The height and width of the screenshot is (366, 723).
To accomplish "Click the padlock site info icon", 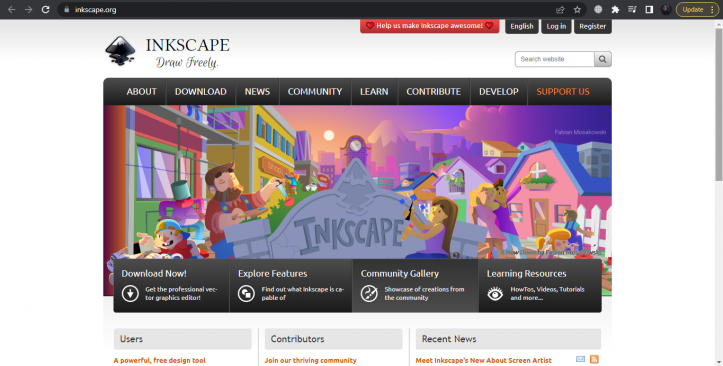I will (66, 9).
